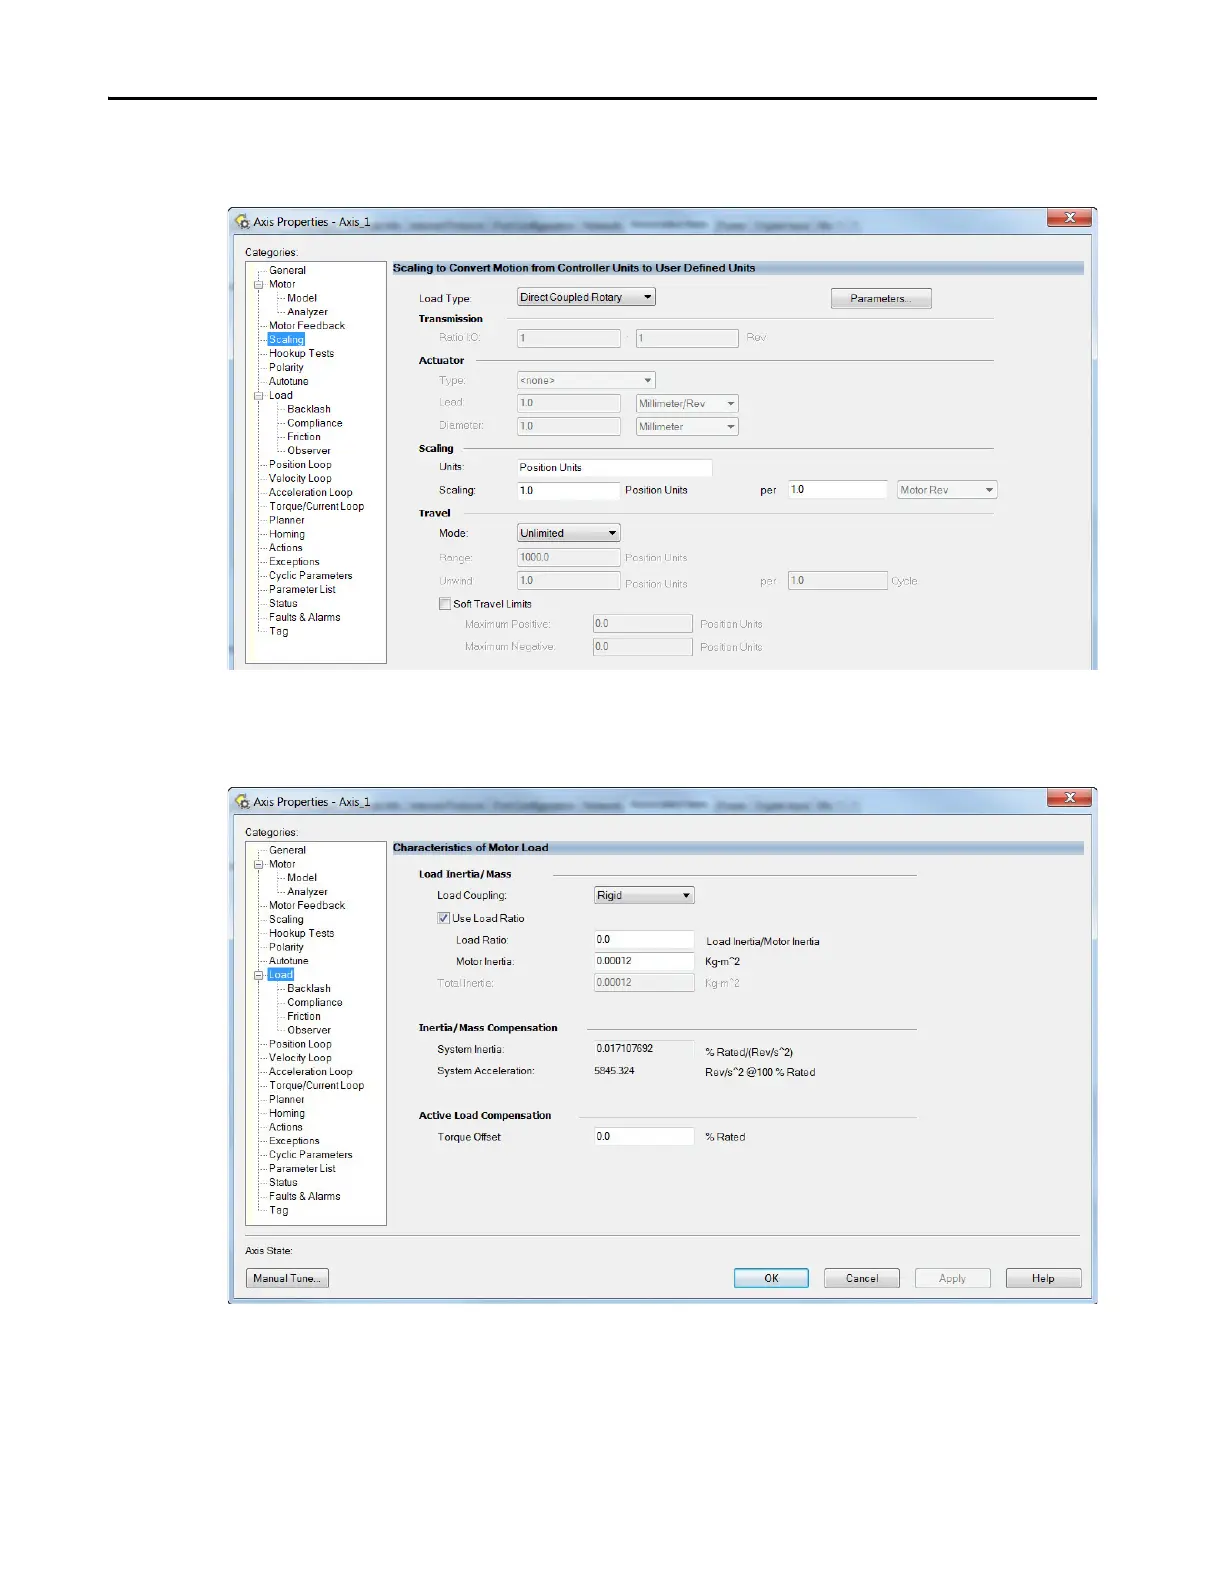The width and height of the screenshot is (1224, 1584).
Task: Click the Manual Tune... button
Action: pos(287,1278)
